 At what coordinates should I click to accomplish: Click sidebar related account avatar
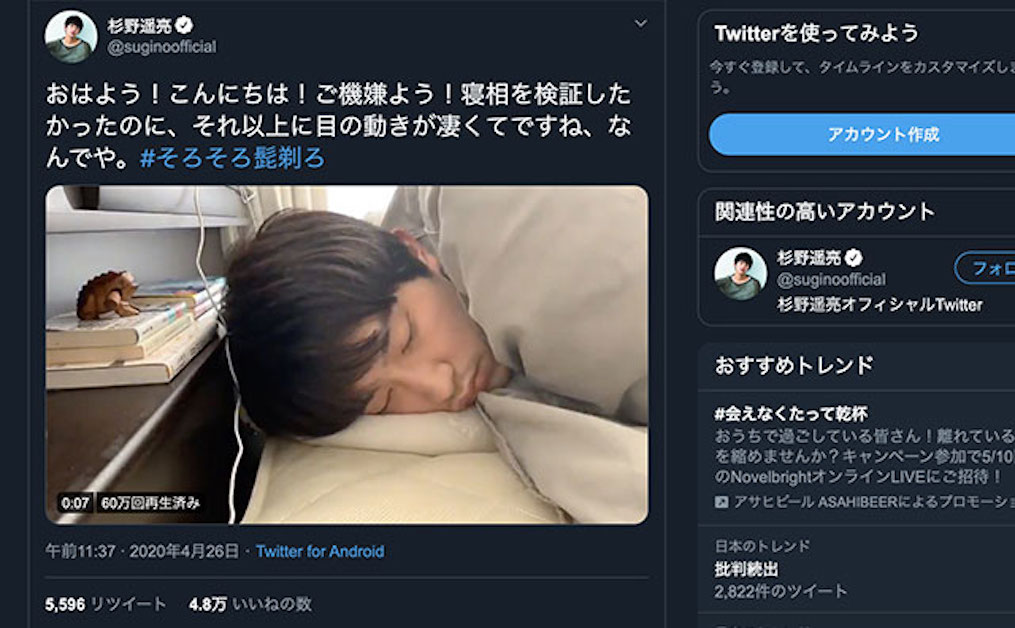[740, 273]
